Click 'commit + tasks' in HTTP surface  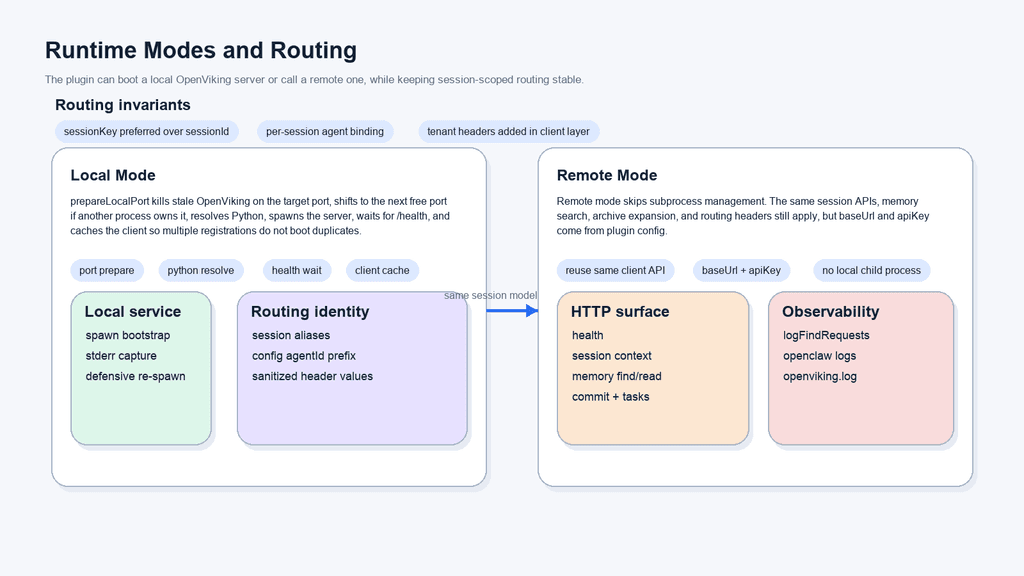[611, 397]
